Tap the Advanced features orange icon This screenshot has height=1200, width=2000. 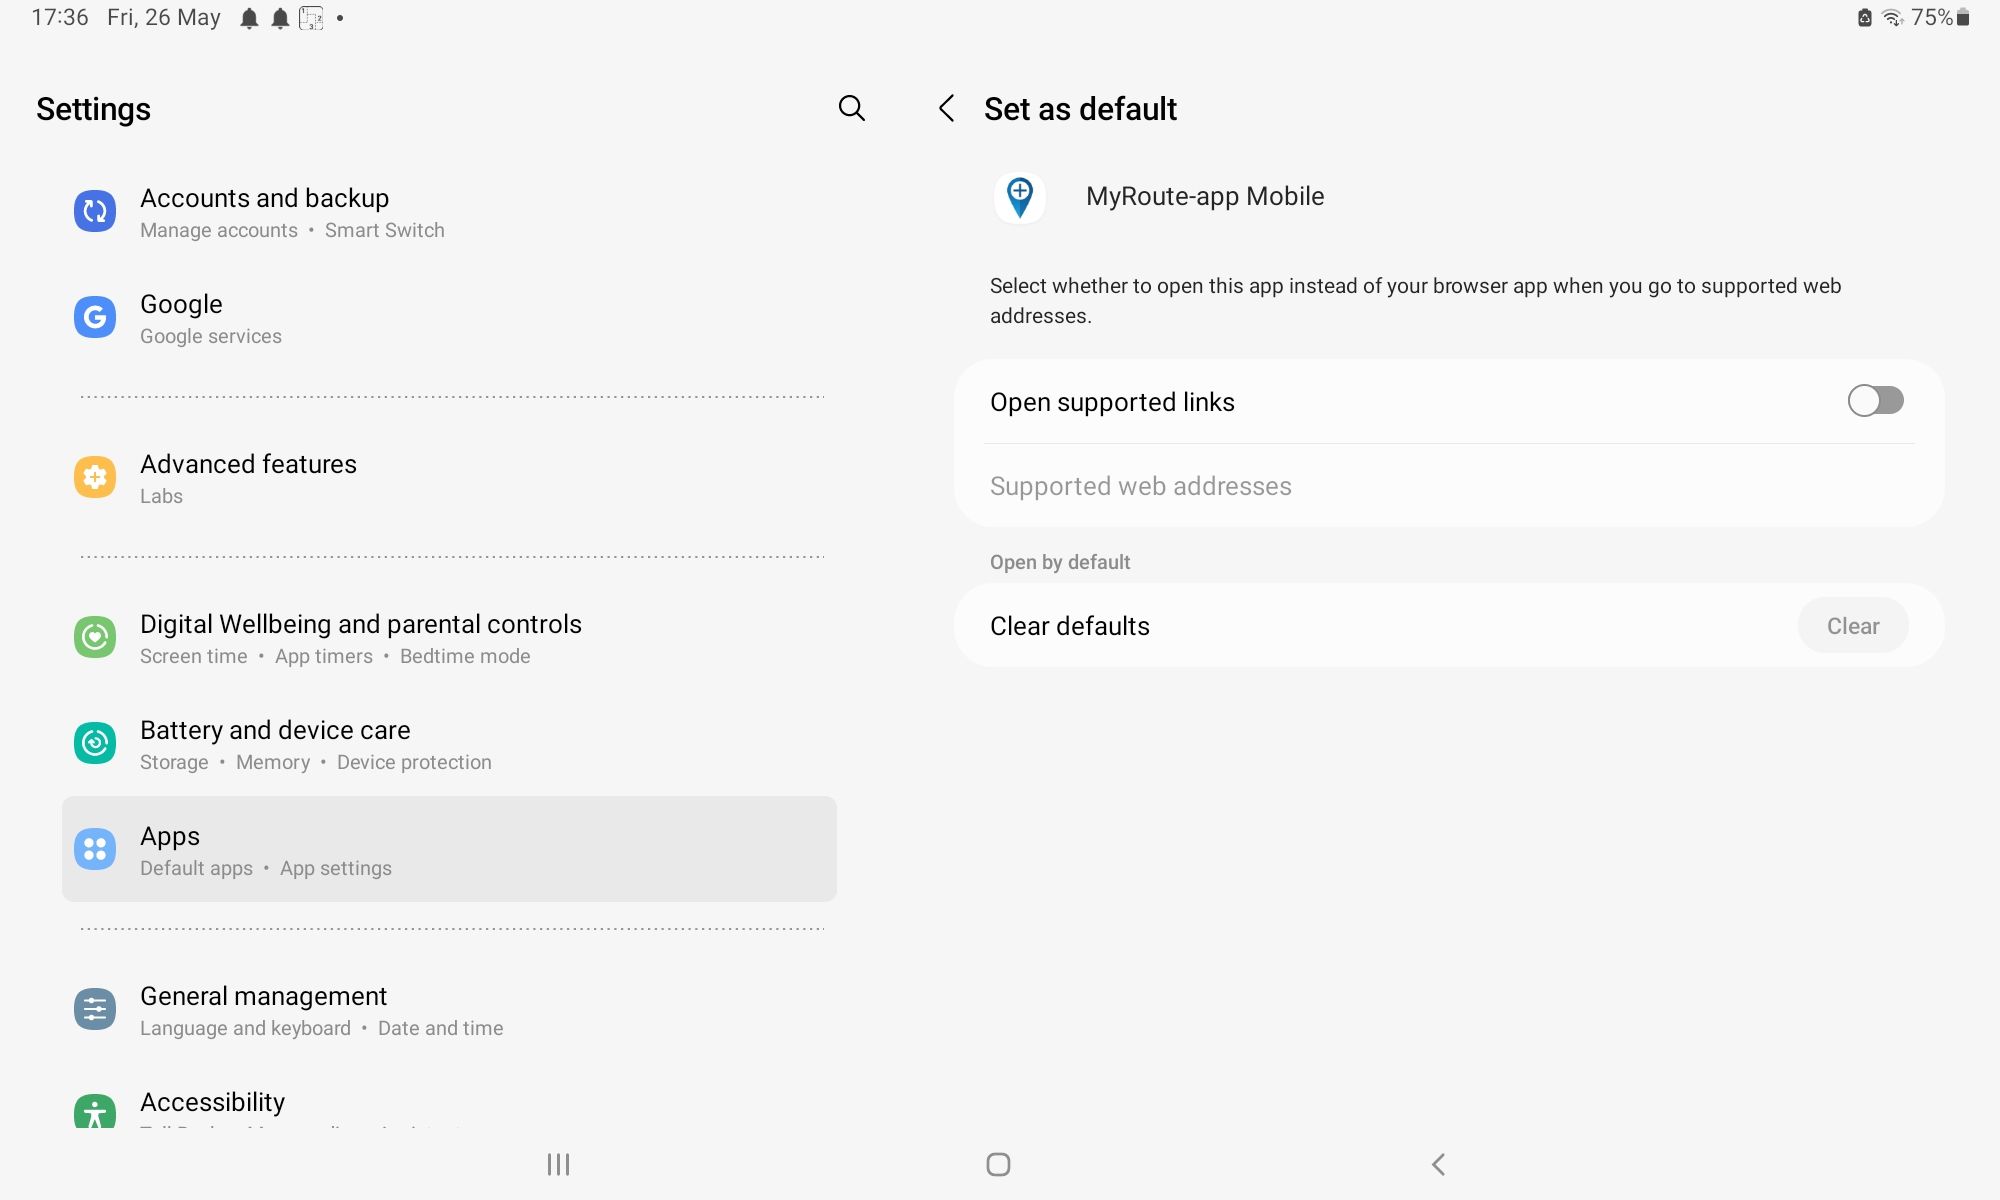tap(95, 477)
